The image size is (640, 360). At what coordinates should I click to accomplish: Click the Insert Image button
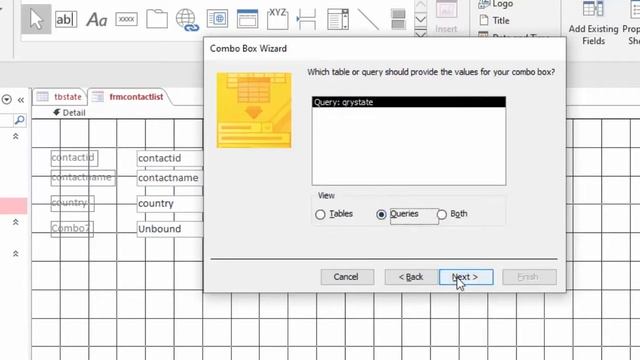click(x=446, y=16)
